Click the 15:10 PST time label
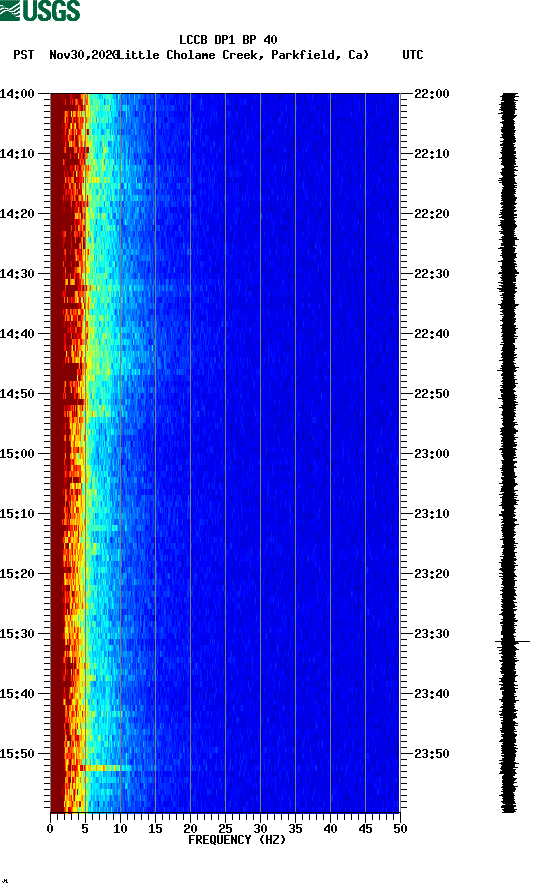552x892 pixels. click(17, 514)
